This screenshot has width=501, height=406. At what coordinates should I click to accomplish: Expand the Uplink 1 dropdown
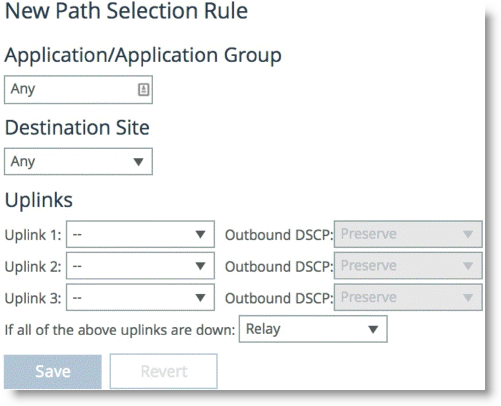(x=140, y=234)
